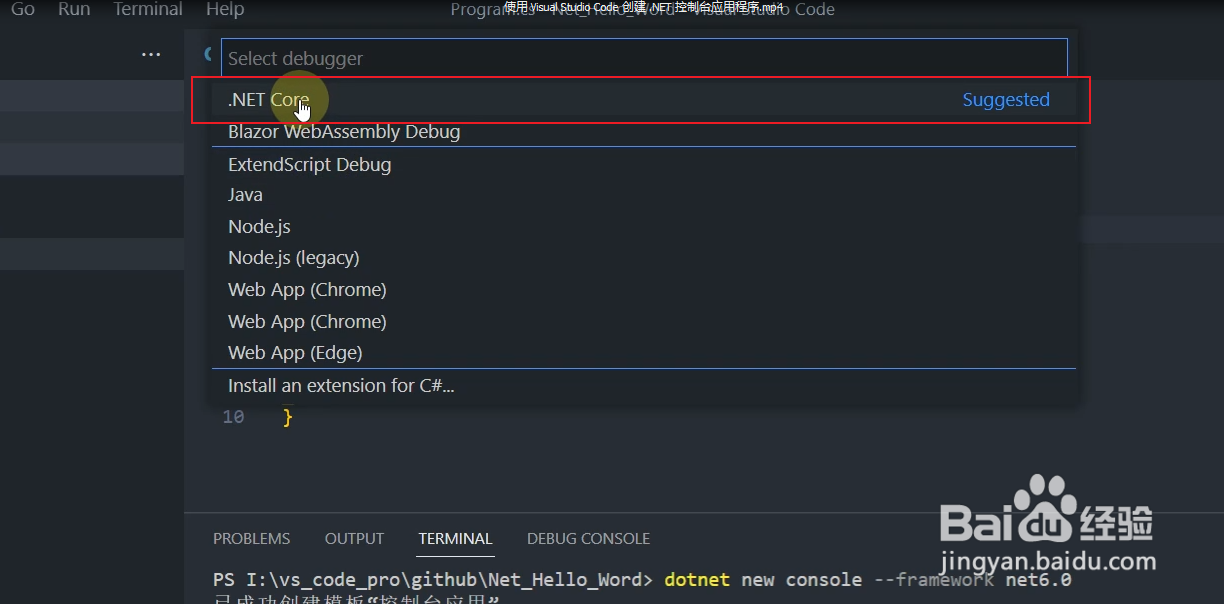Select Node.js (legacy) debugger

(x=644, y=258)
